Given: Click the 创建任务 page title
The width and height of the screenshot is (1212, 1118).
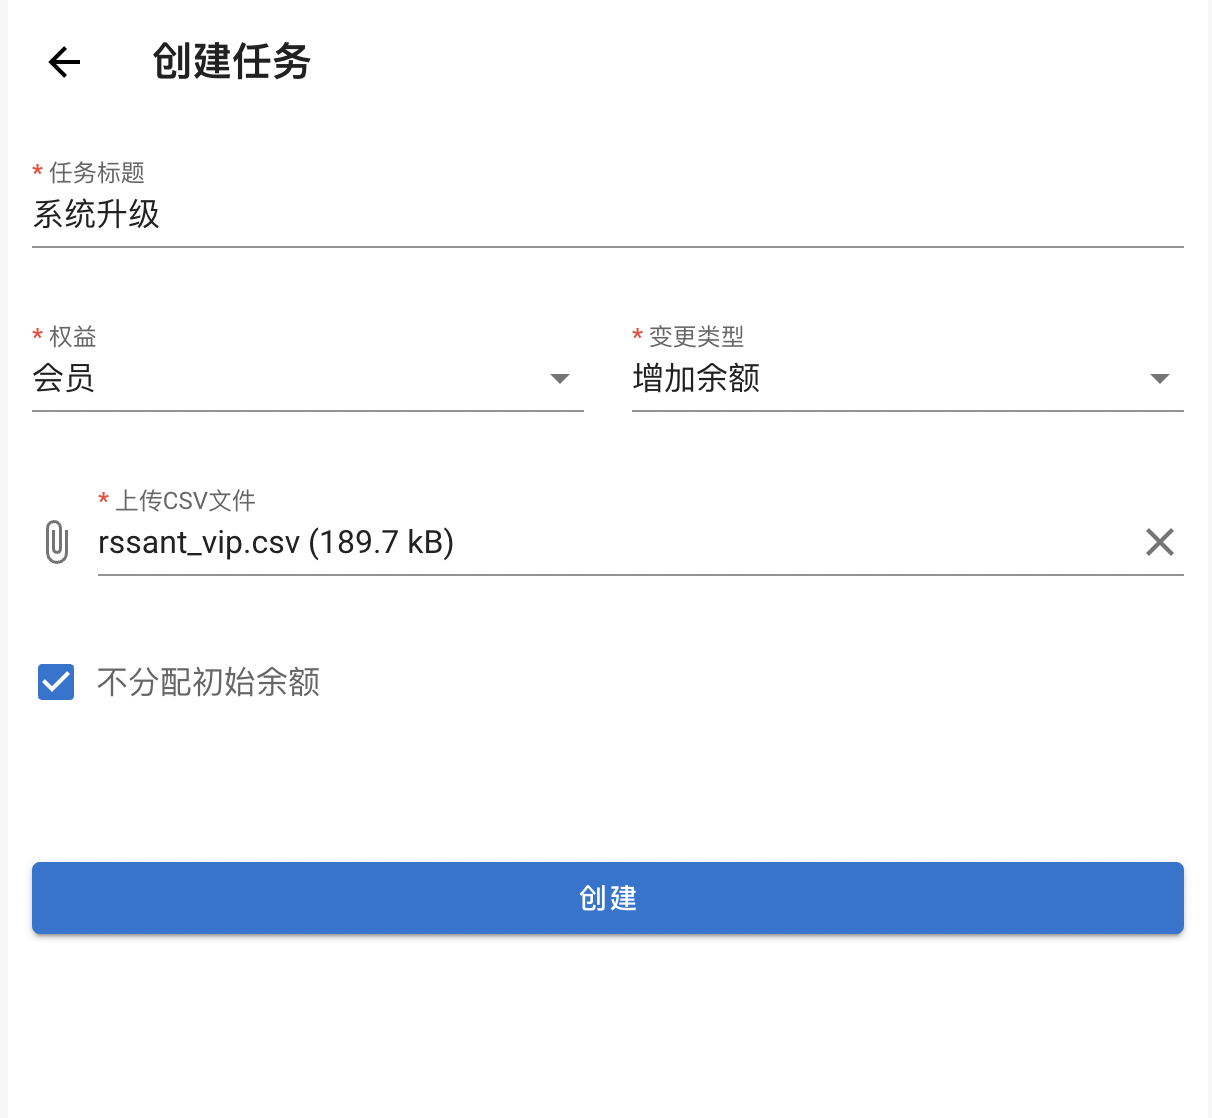Looking at the screenshot, I should pyautogui.click(x=231, y=62).
